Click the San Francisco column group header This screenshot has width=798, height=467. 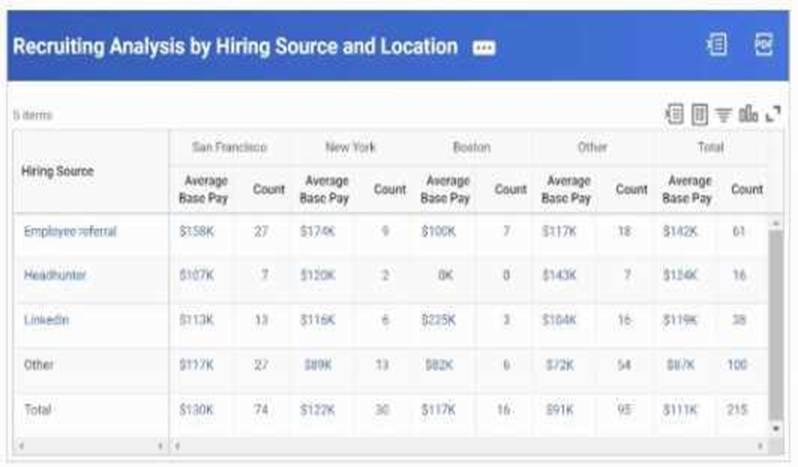(x=229, y=147)
